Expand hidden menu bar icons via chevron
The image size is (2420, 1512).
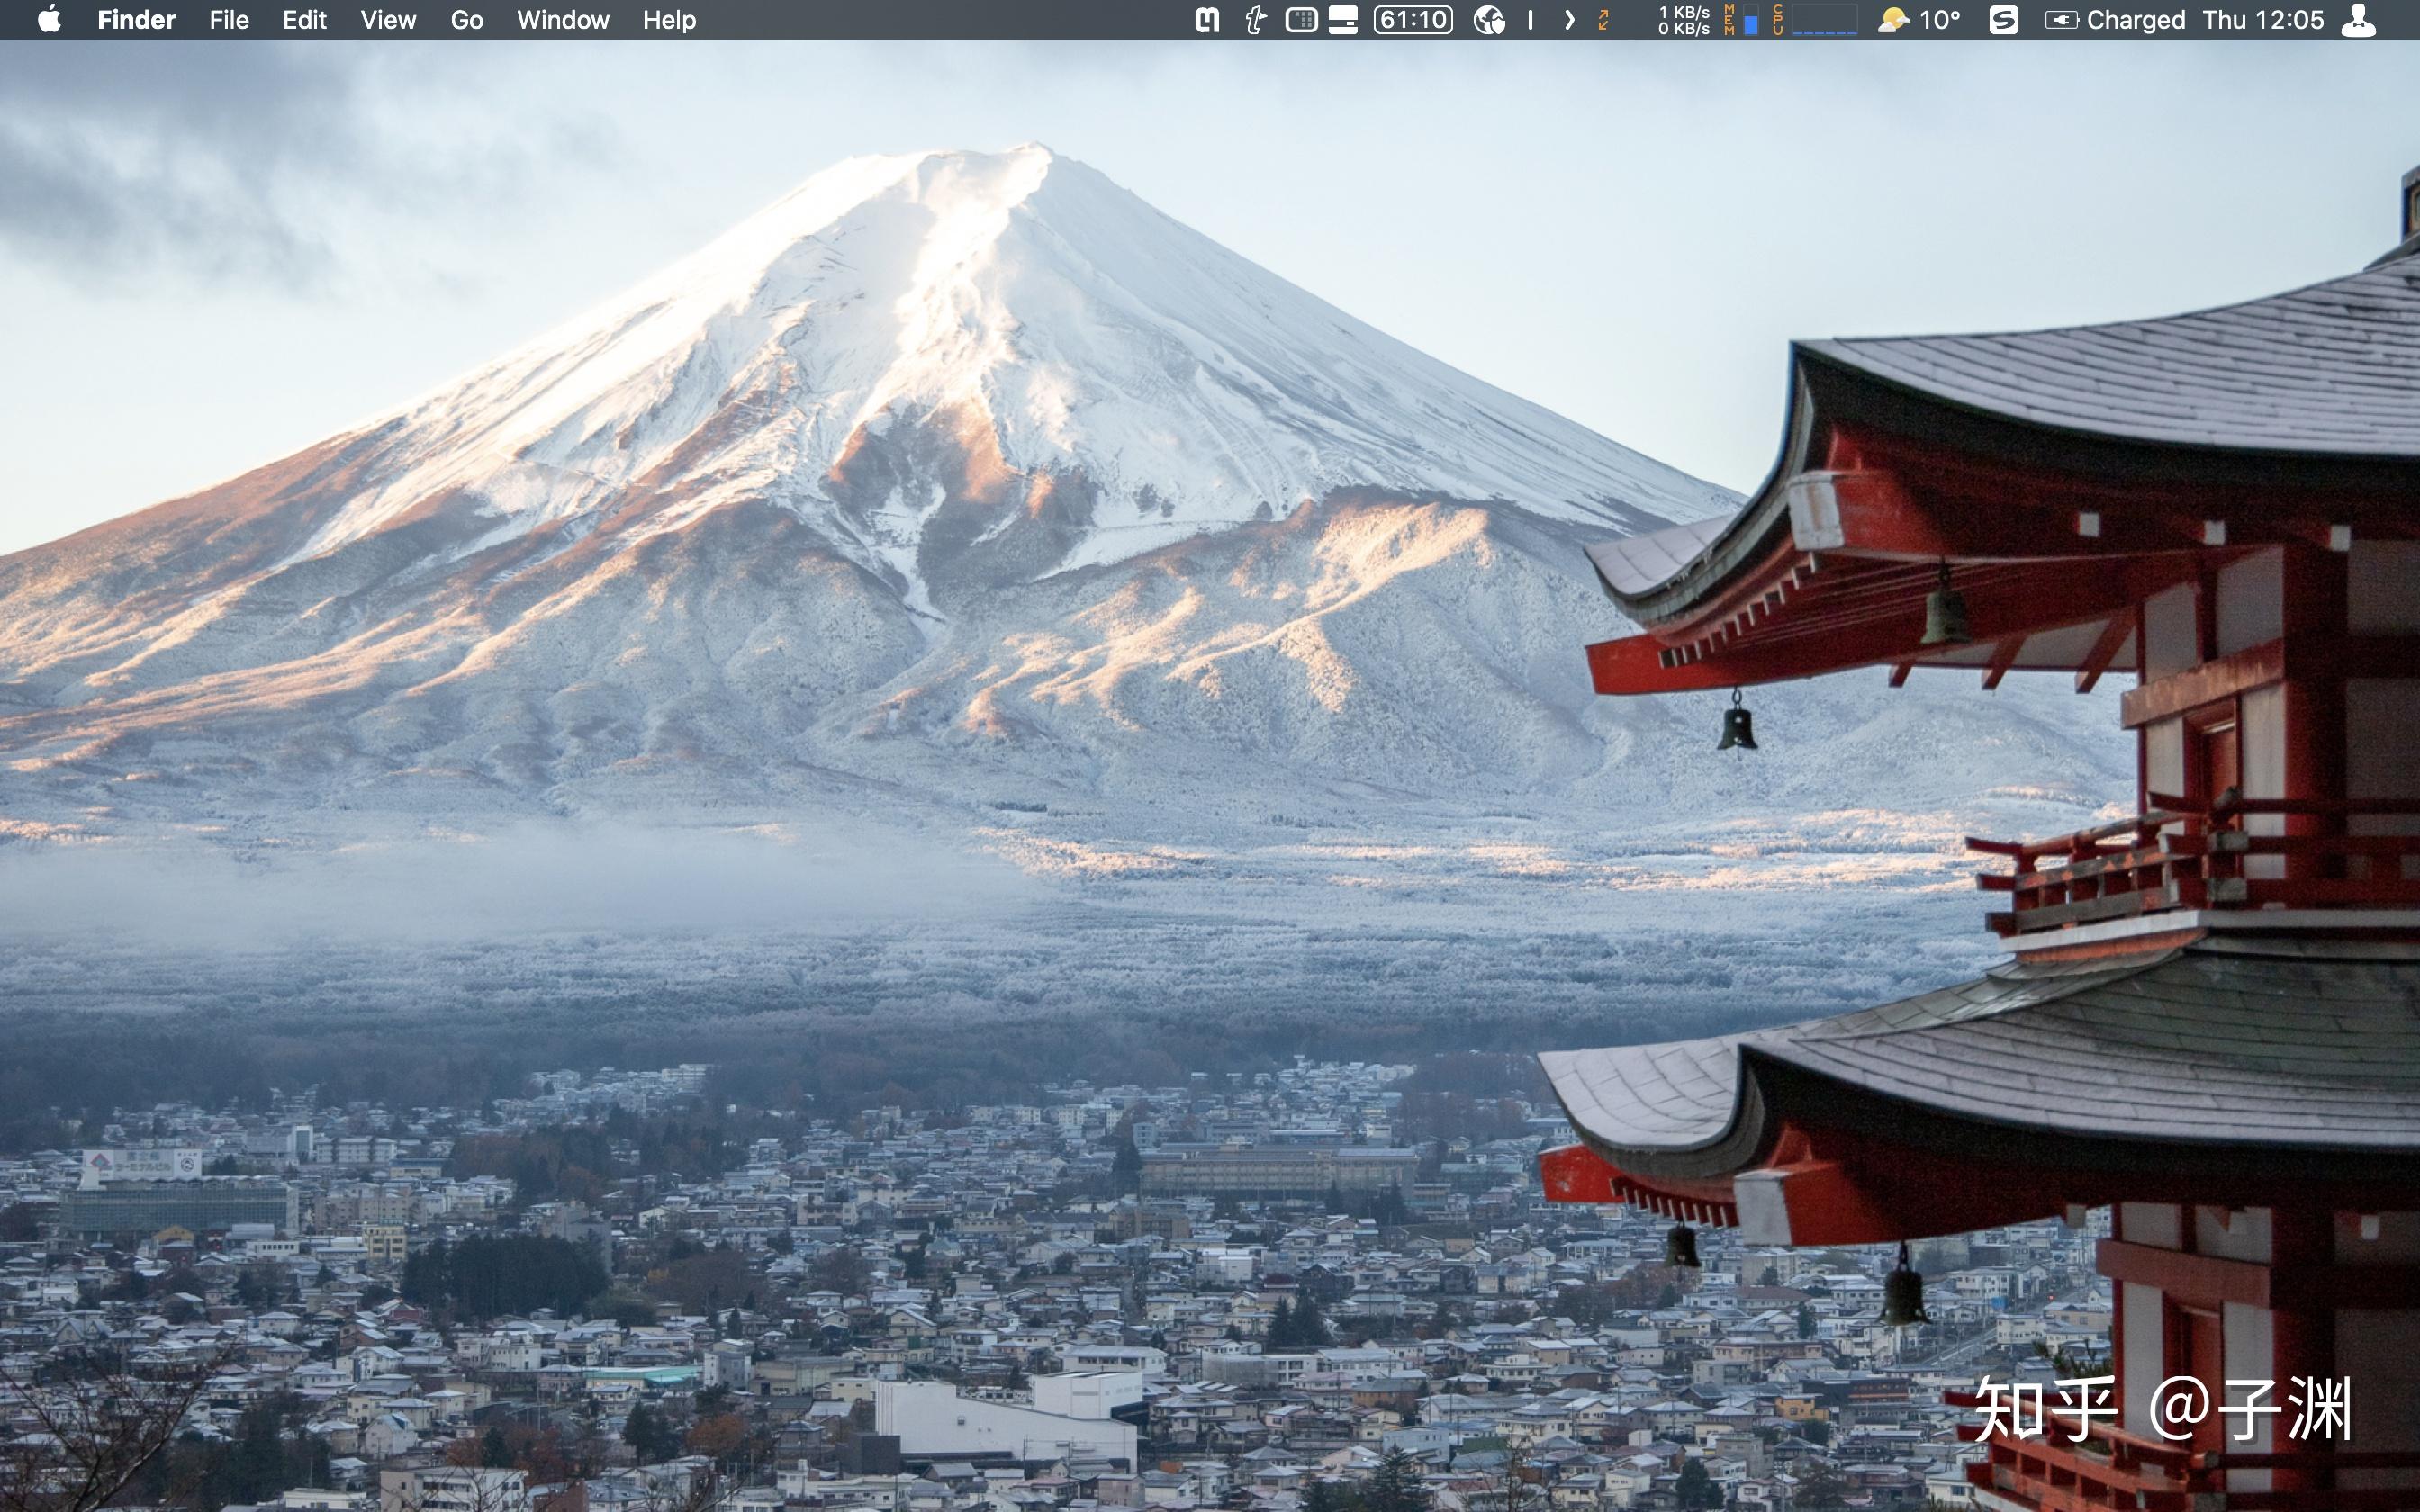click(x=1569, y=20)
